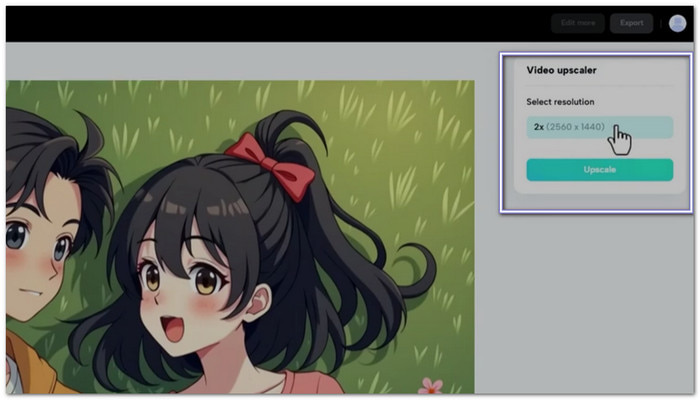700x400 pixels.
Task: Open the user profile avatar
Action: (677, 23)
